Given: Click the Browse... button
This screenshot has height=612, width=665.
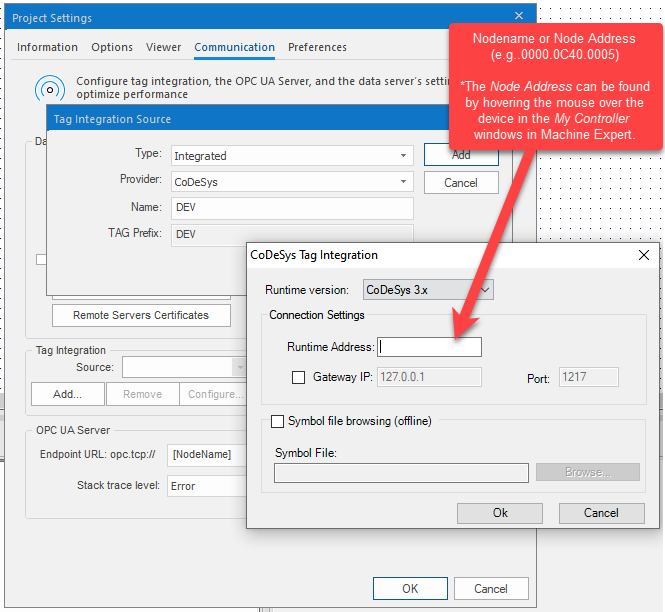Looking at the screenshot, I should click(588, 472).
